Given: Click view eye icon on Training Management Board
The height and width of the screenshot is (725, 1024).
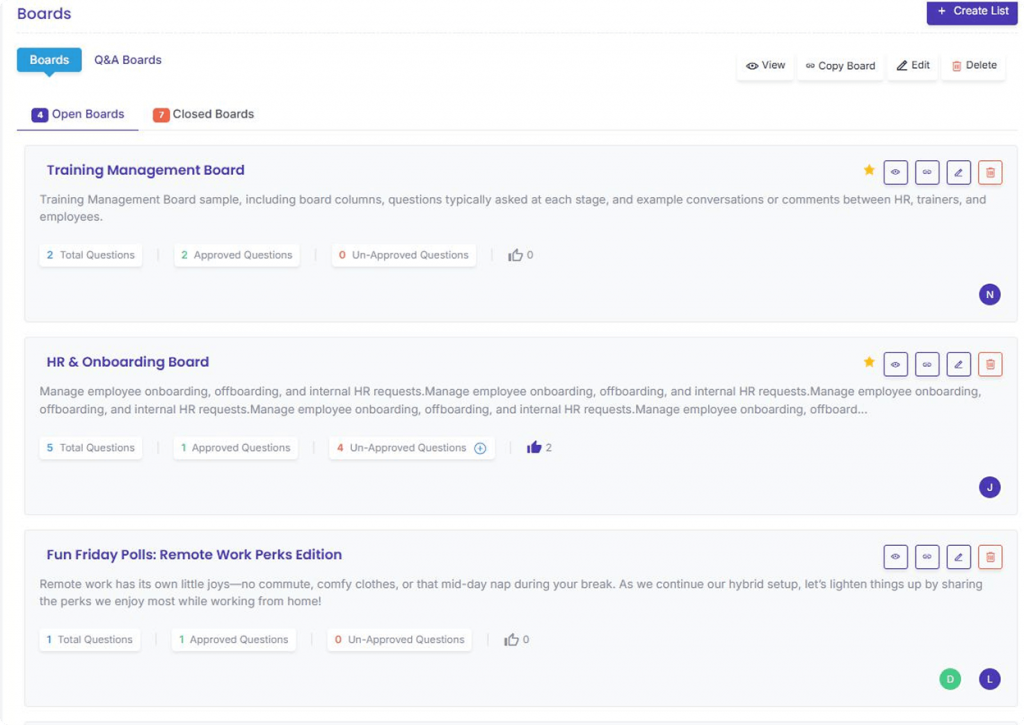Looking at the screenshot, I should coord(895,172).
